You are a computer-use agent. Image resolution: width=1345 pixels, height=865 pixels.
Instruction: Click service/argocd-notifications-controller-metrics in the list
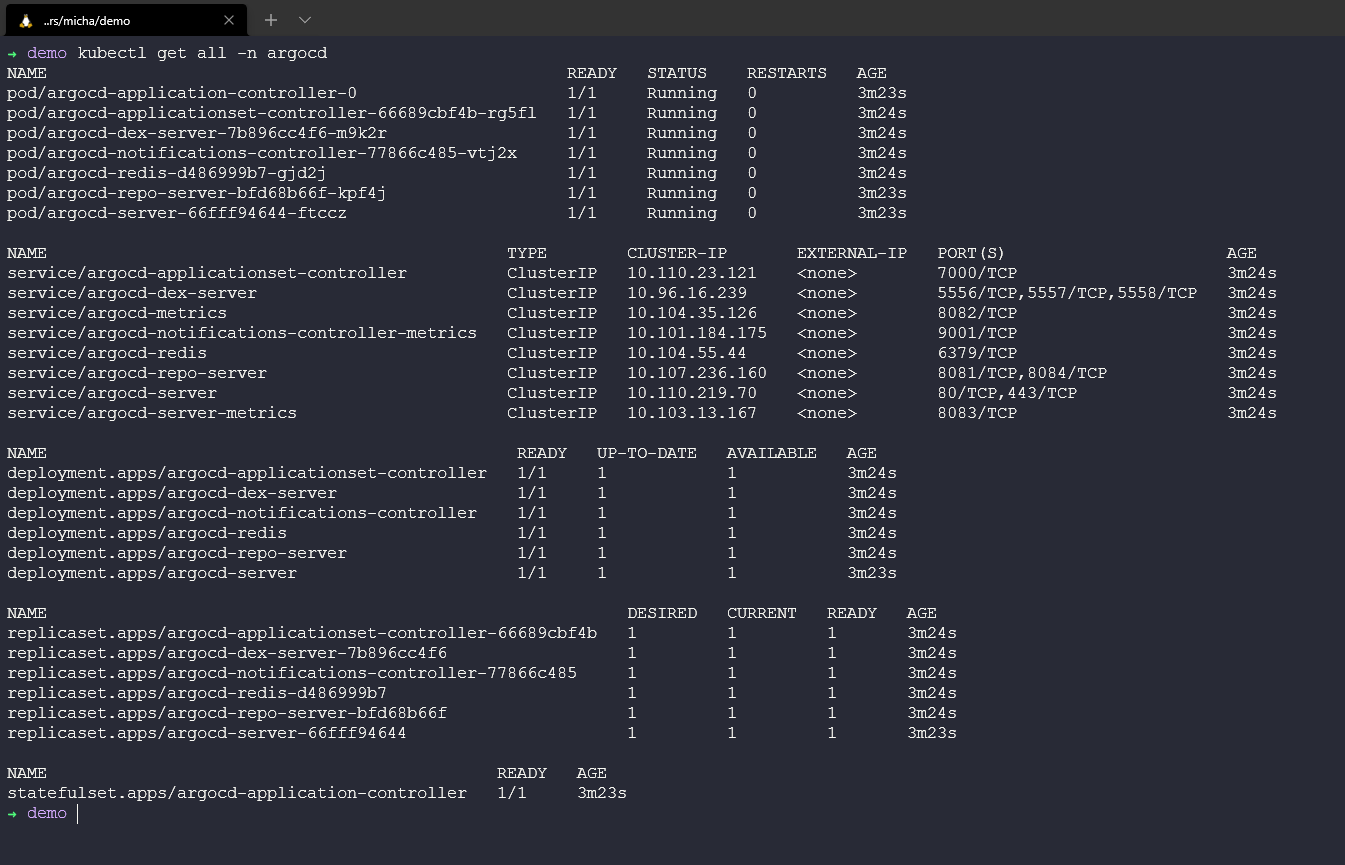[241, 333]
